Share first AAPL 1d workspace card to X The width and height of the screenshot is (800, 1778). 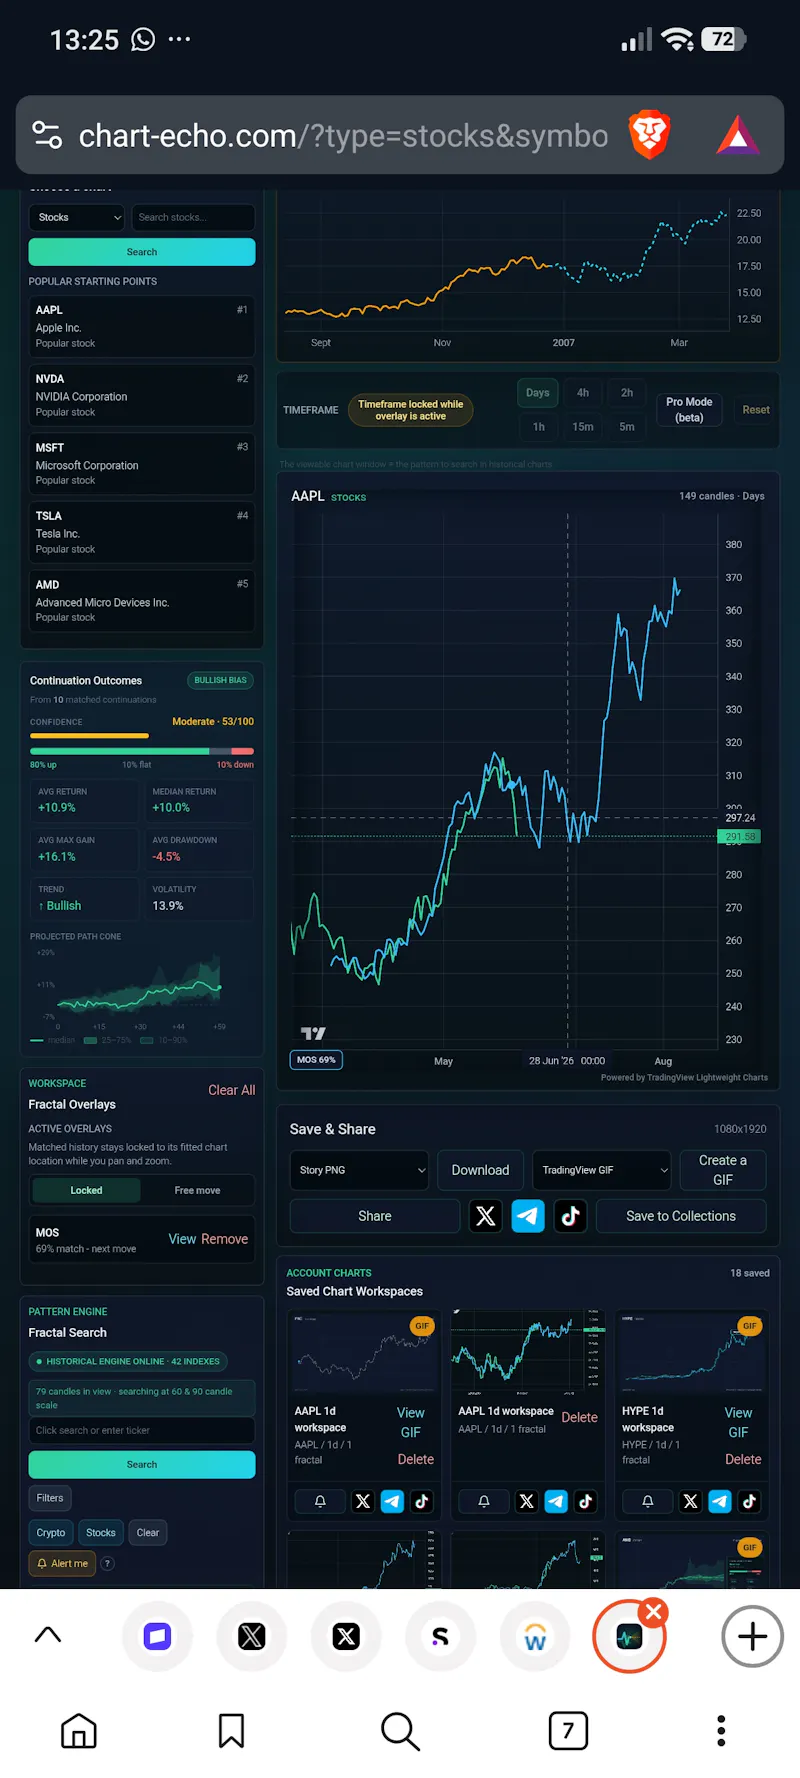(363, 1501)
